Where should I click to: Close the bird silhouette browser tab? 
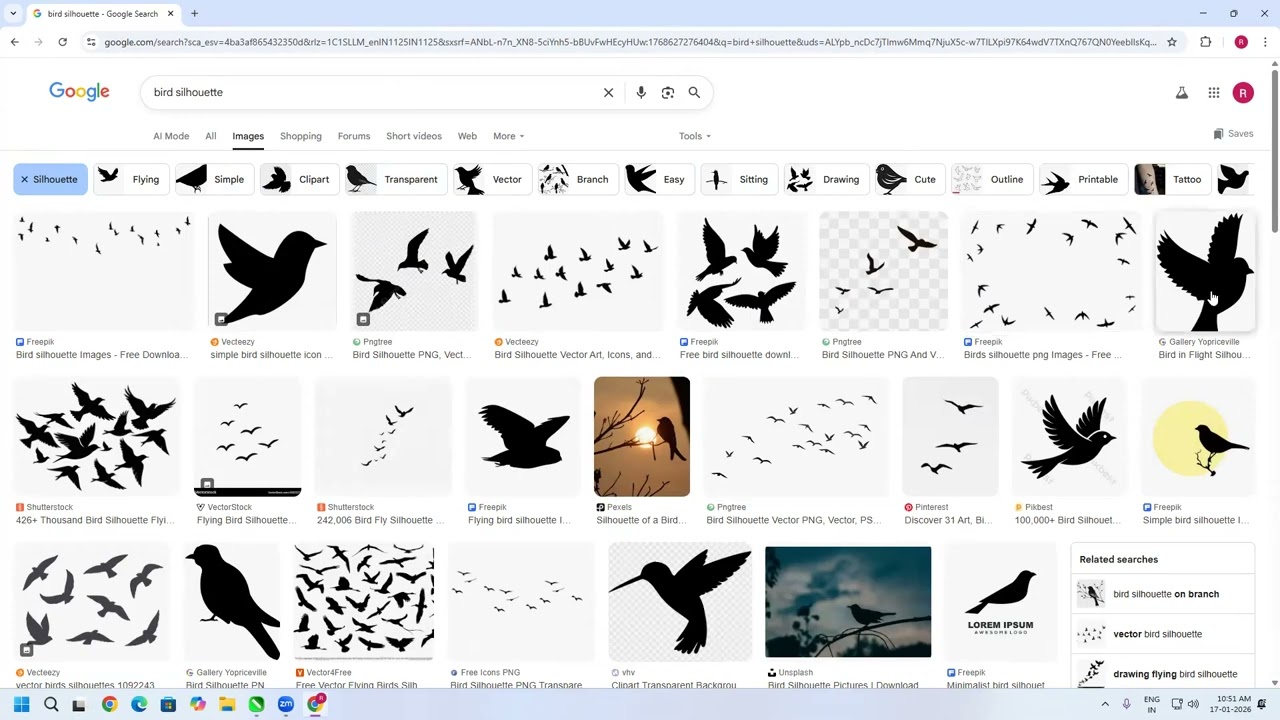(170, 14)
